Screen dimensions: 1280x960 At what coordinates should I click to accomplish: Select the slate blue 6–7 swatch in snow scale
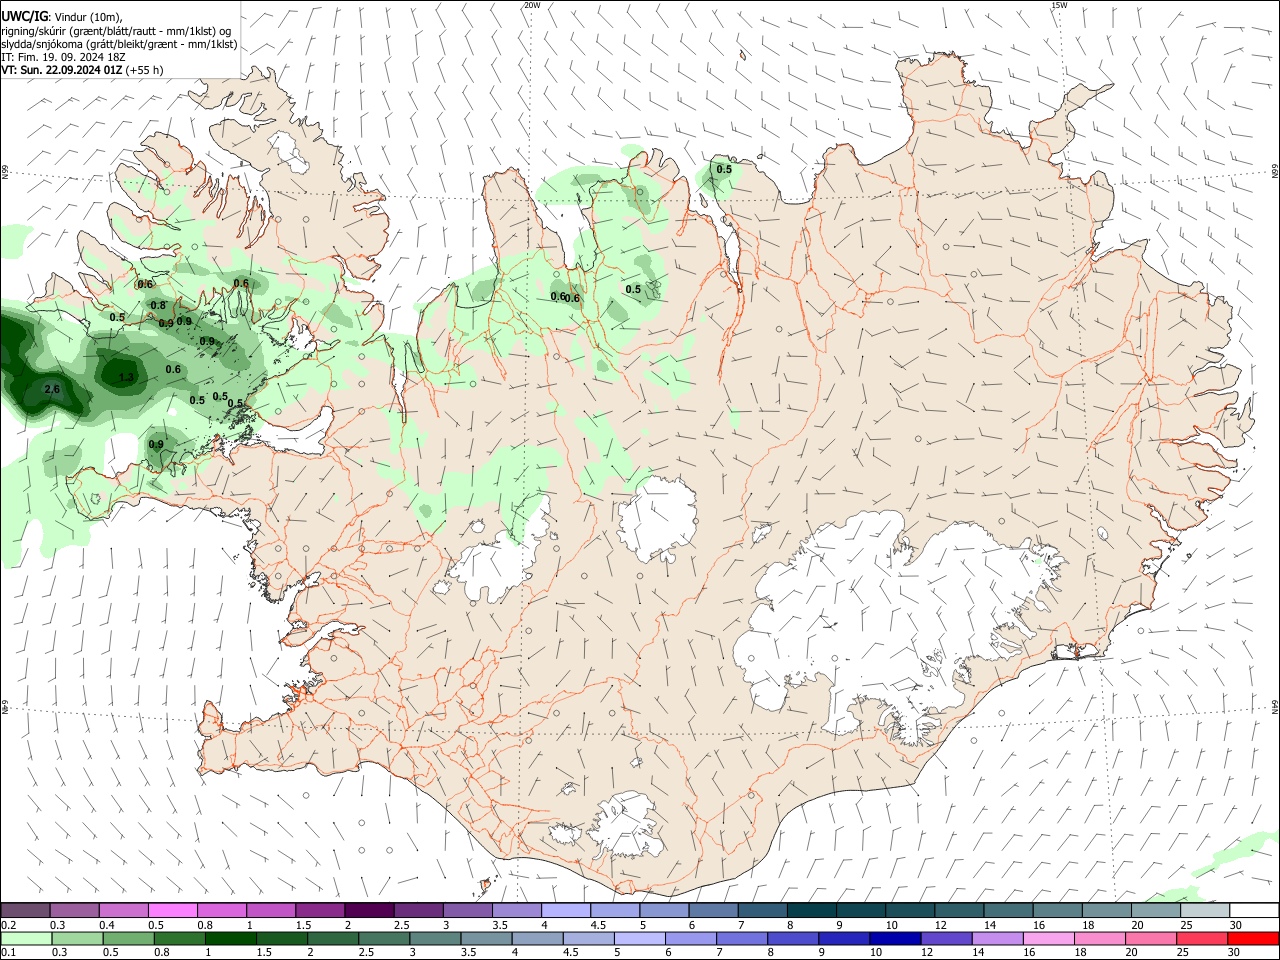click(713, 910)
